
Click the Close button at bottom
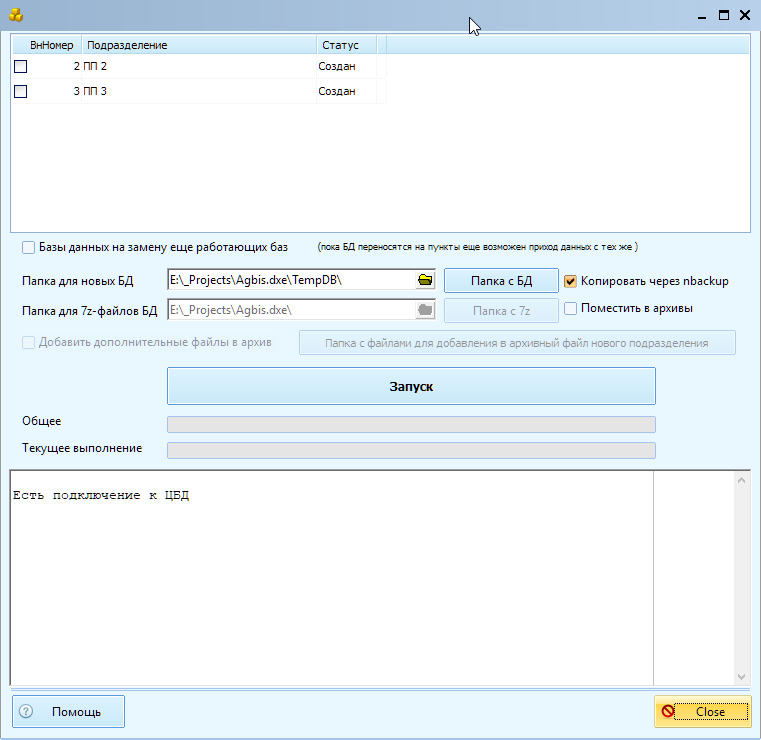(x=702, y=711)
